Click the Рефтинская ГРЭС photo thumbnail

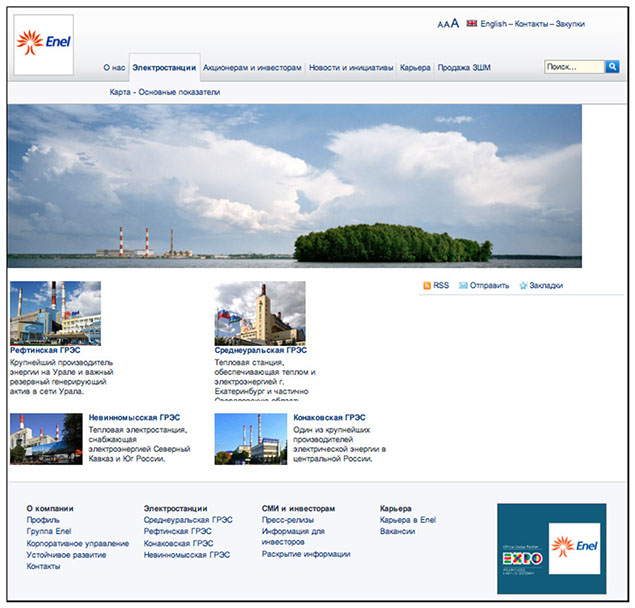pyautogui.click(x=55, y=313)
